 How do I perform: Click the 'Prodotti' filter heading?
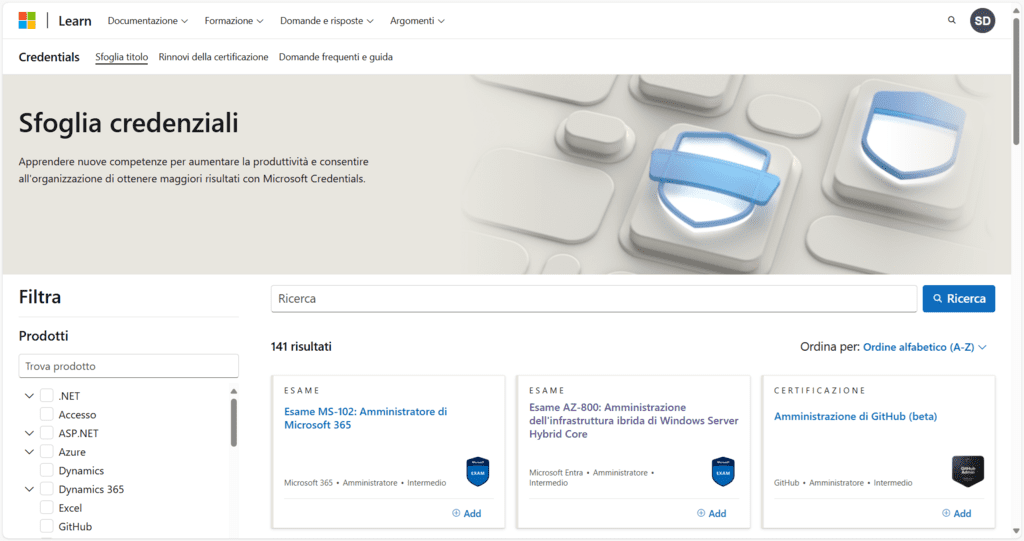(43, 336)
